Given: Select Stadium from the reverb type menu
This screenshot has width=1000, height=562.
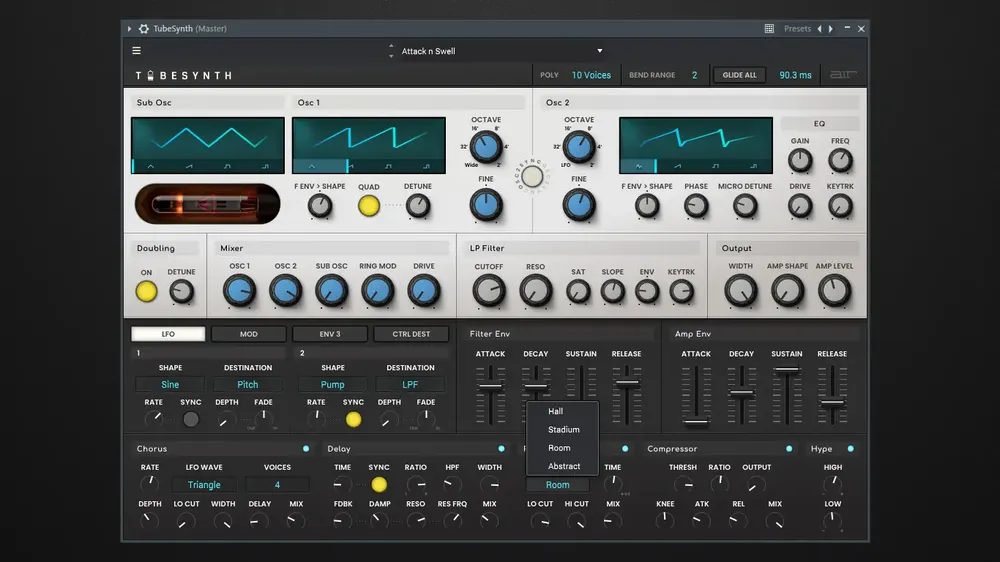Looking at the screenshot, I should [x=563, y=430].
